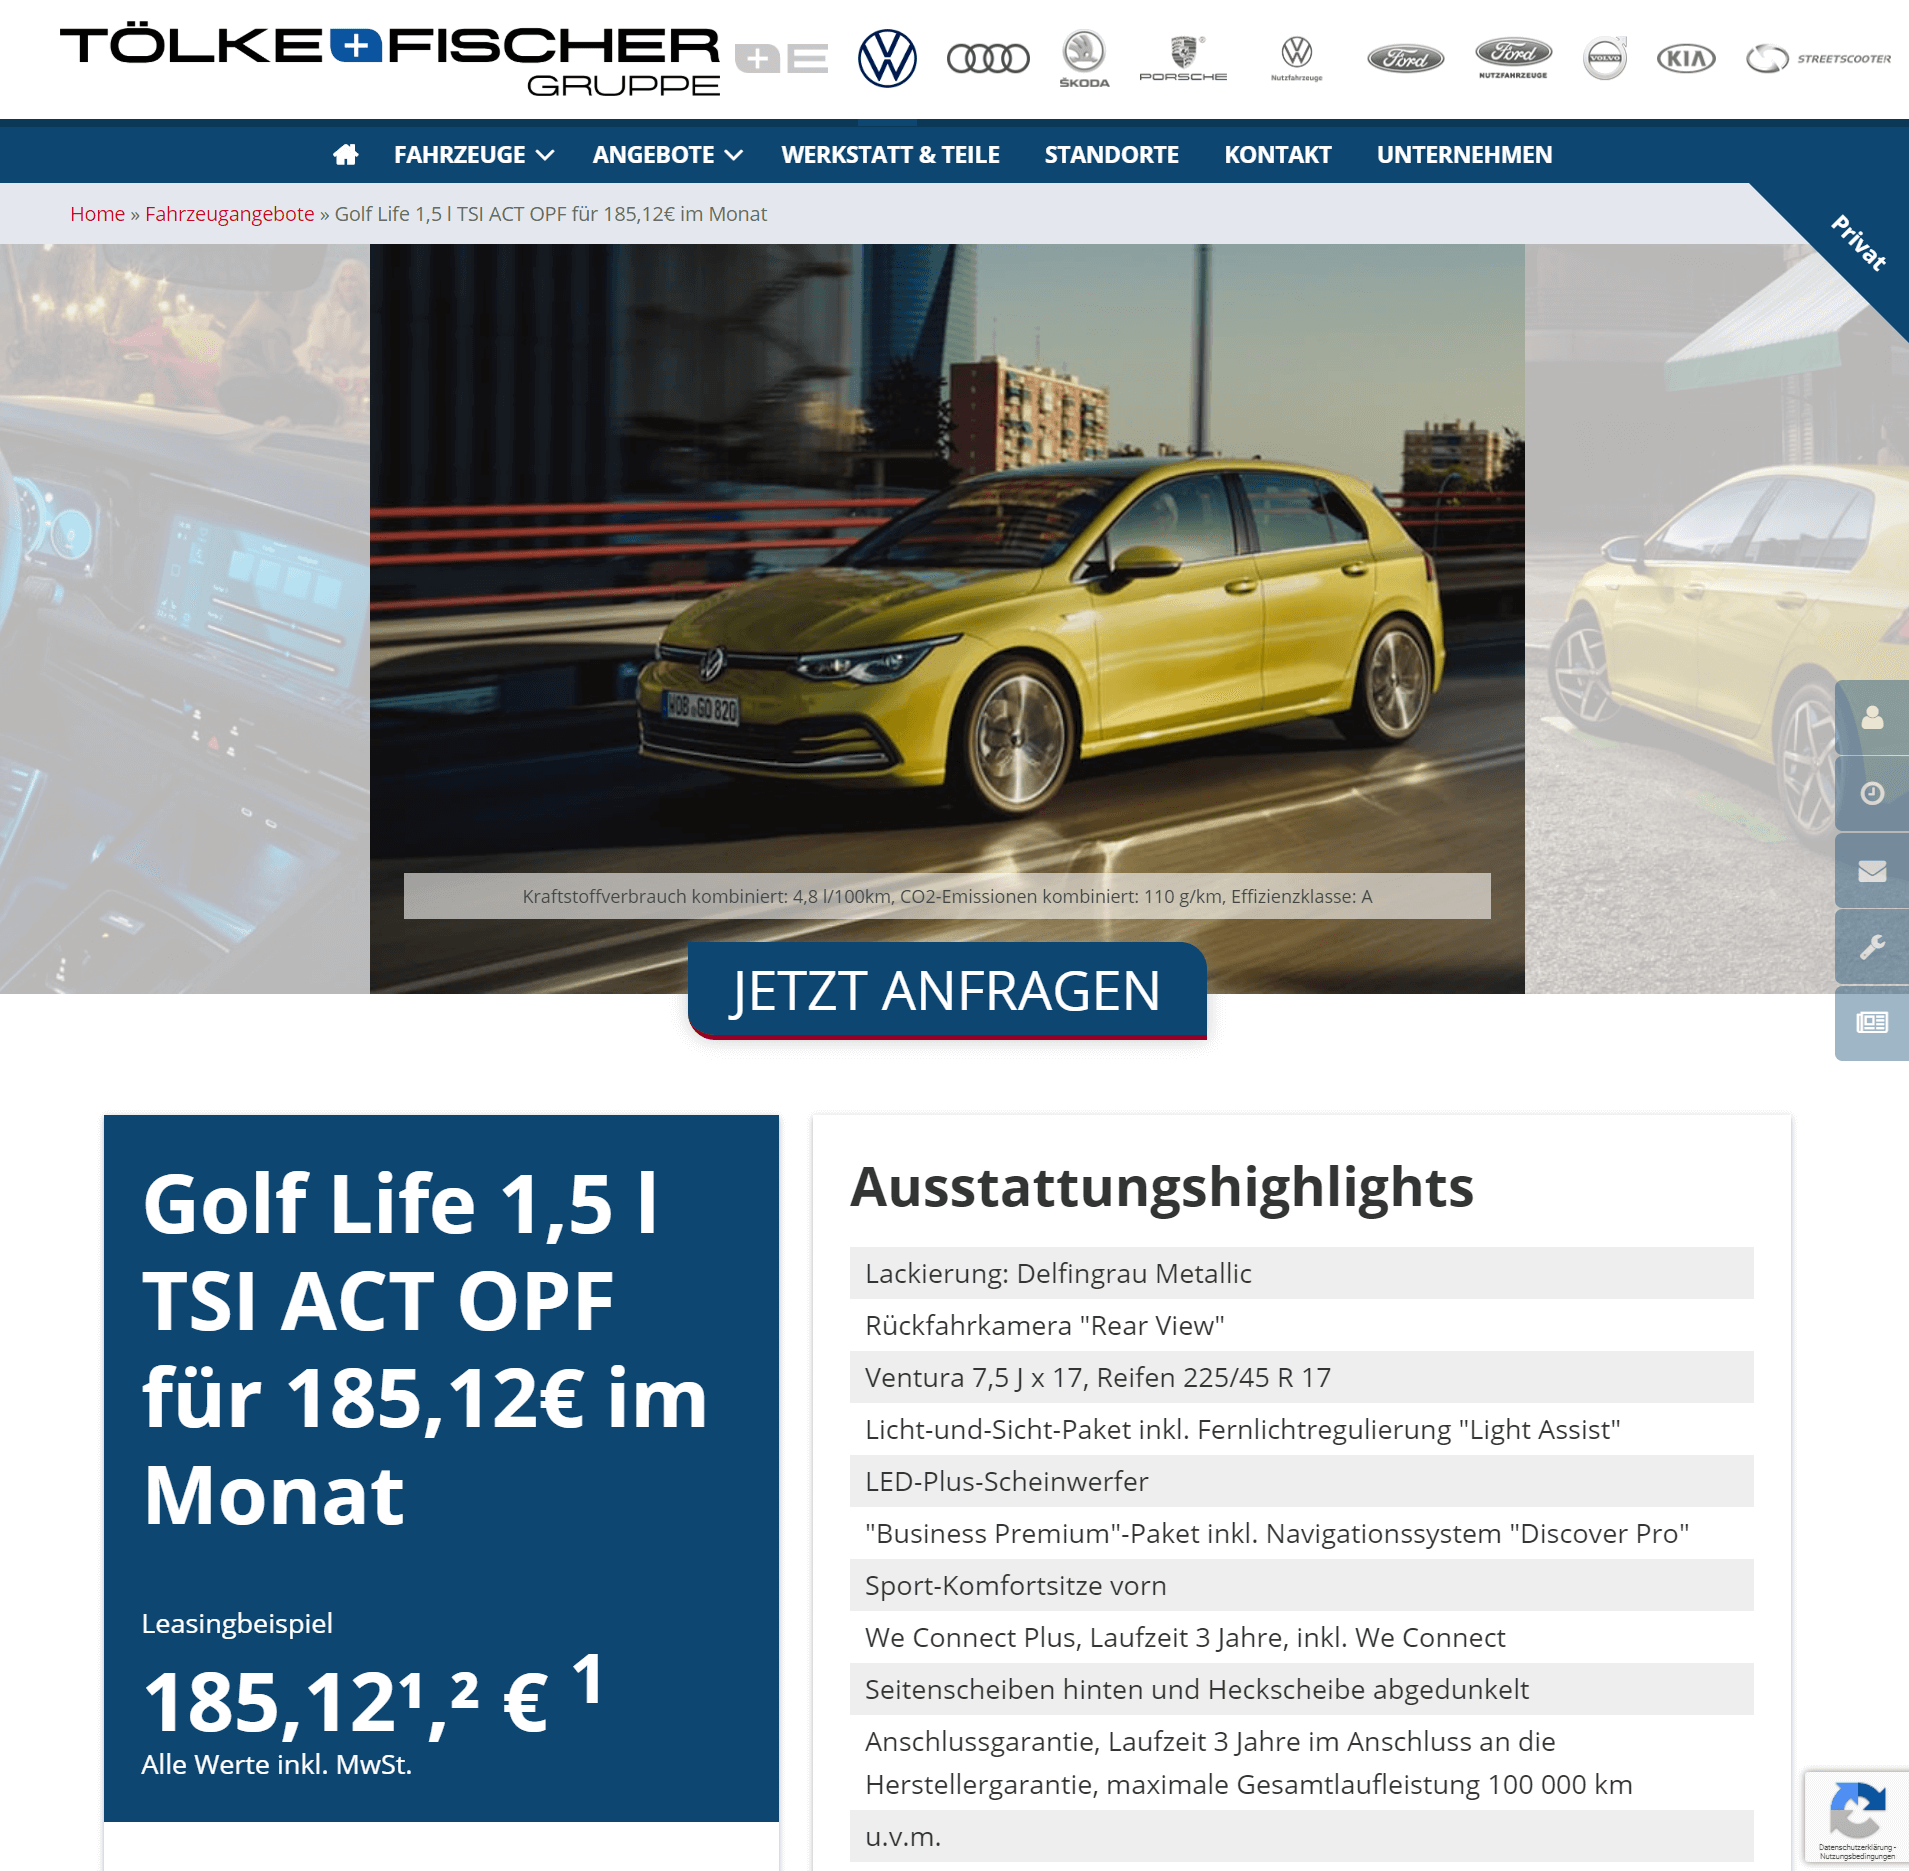Open the Škoda brand logo
The width and height of the screenshot is (1909, 1871).
click(x=1084, y=59)
